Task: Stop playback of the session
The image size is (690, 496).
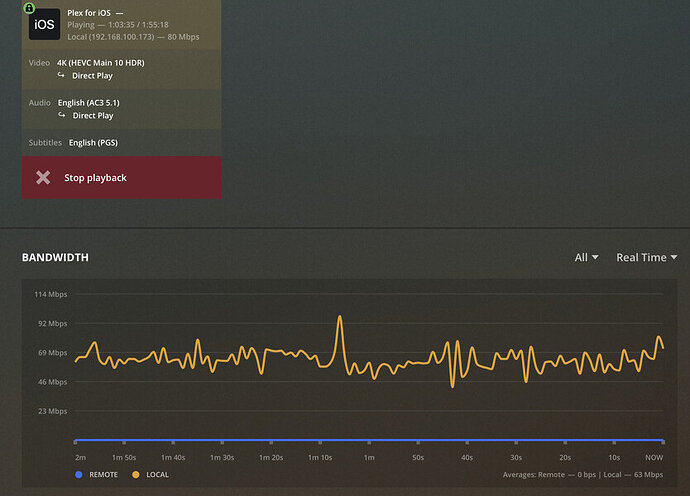Action: [x=121, y=177]
